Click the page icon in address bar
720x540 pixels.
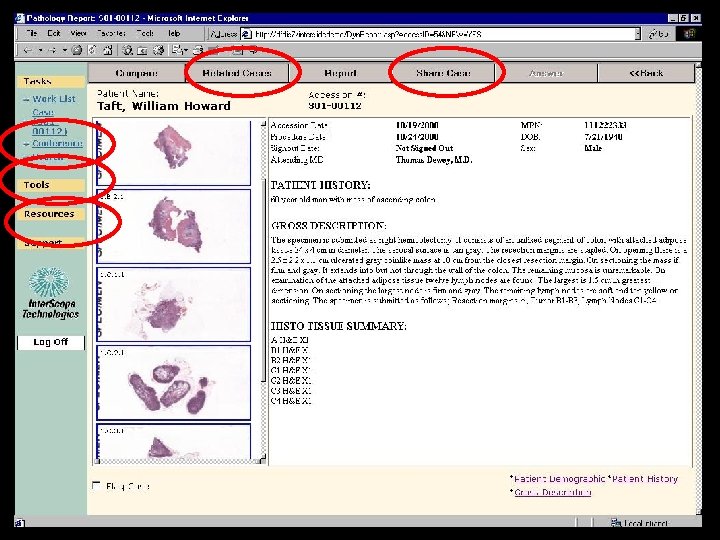[x=247, y=34]
